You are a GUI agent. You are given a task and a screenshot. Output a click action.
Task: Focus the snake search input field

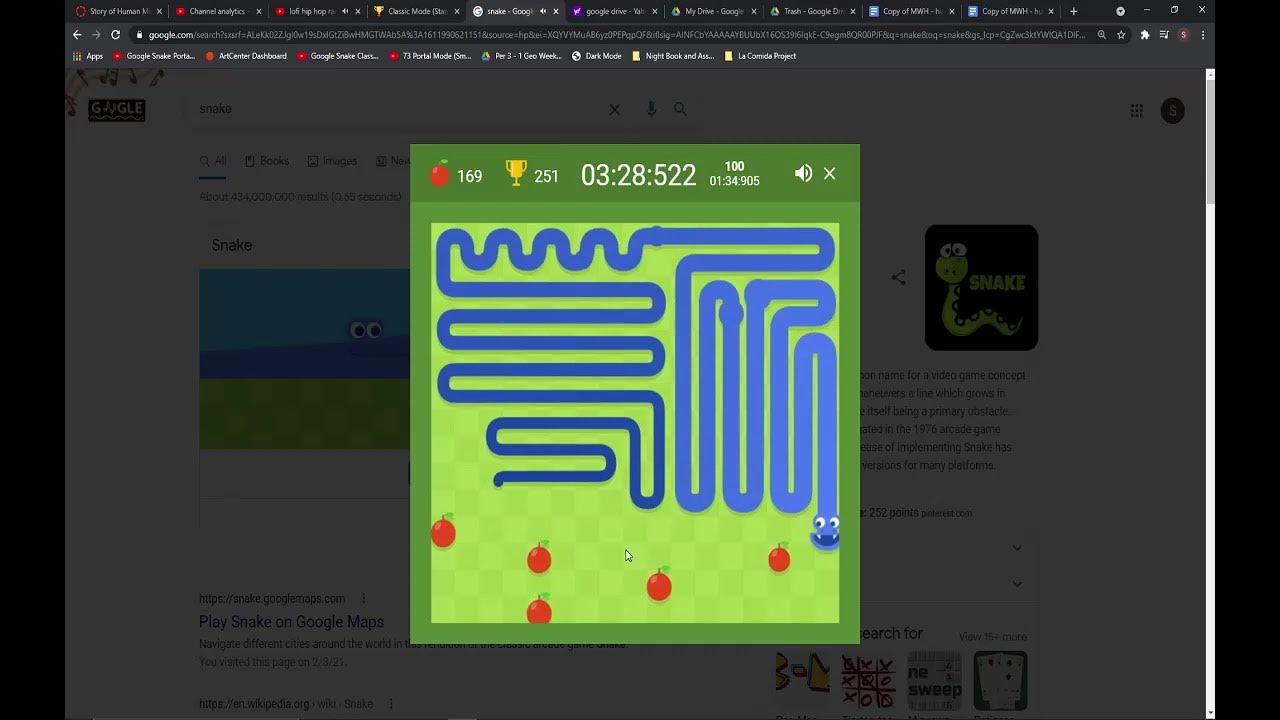click(x=400, y=109)
